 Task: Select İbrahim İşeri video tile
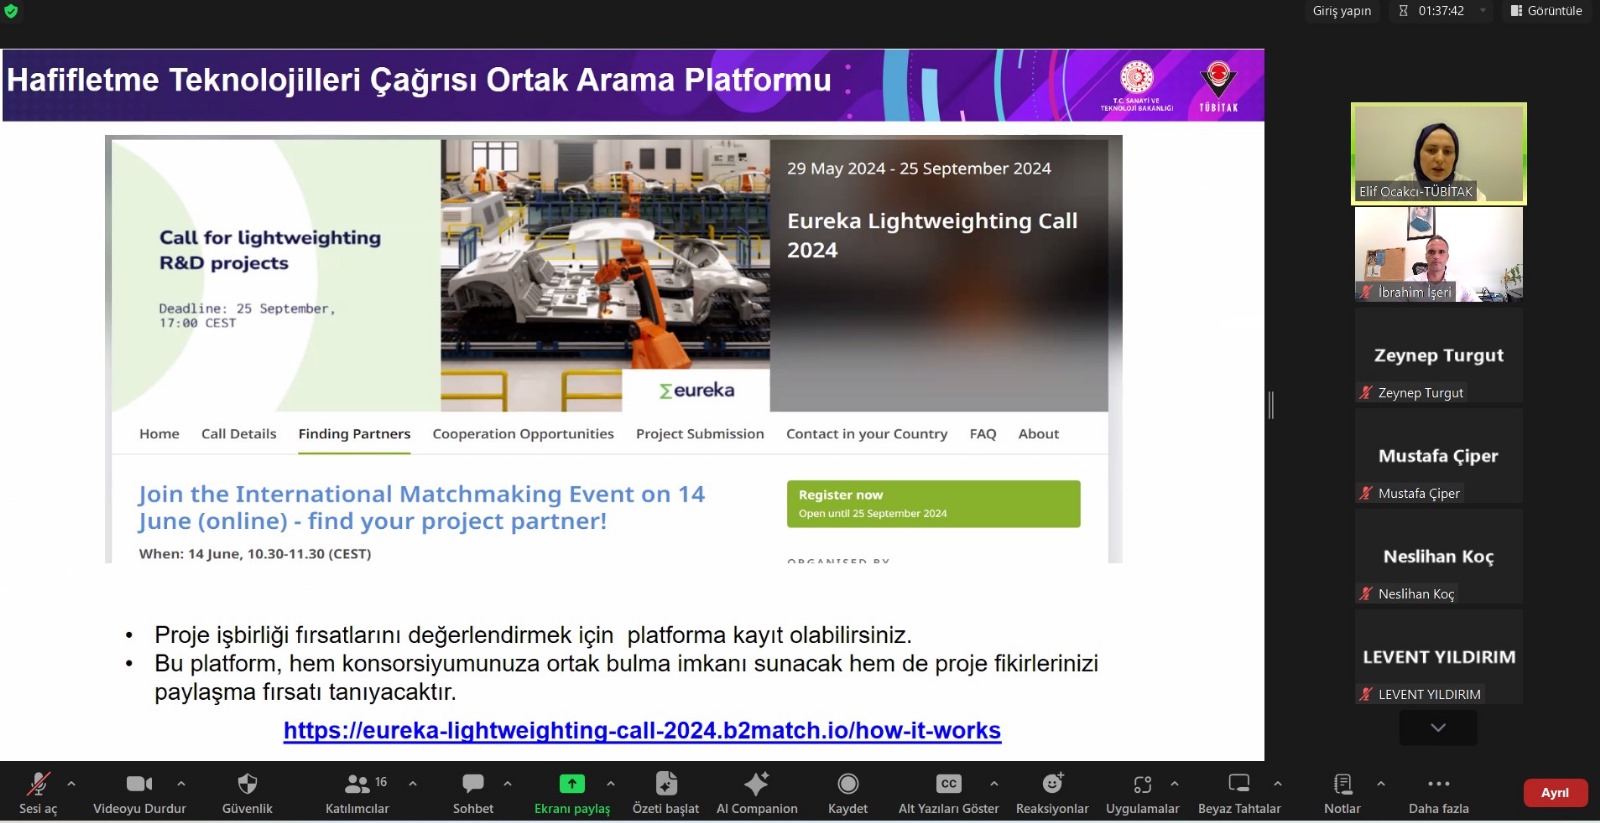[x=1438, y=254]
